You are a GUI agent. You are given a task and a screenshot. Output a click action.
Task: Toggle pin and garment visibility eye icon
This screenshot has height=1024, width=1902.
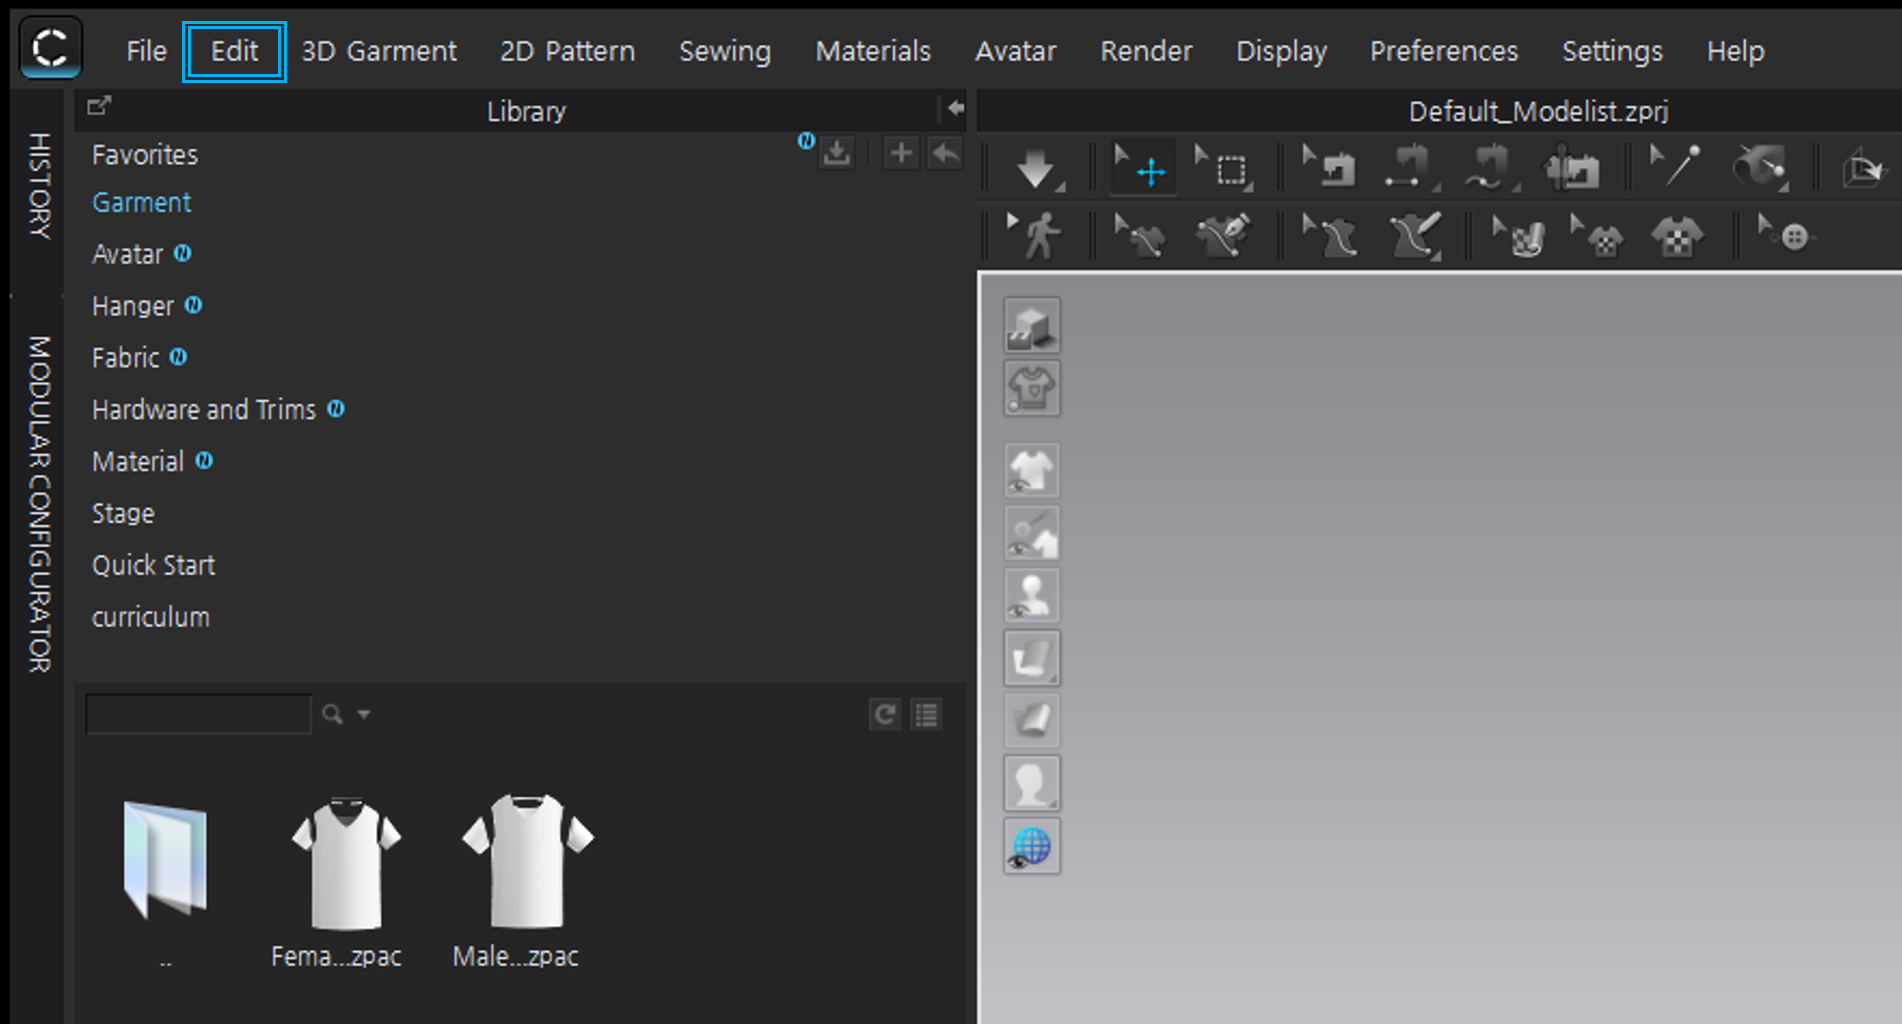pyautogui.click(x=1032, y=533)
